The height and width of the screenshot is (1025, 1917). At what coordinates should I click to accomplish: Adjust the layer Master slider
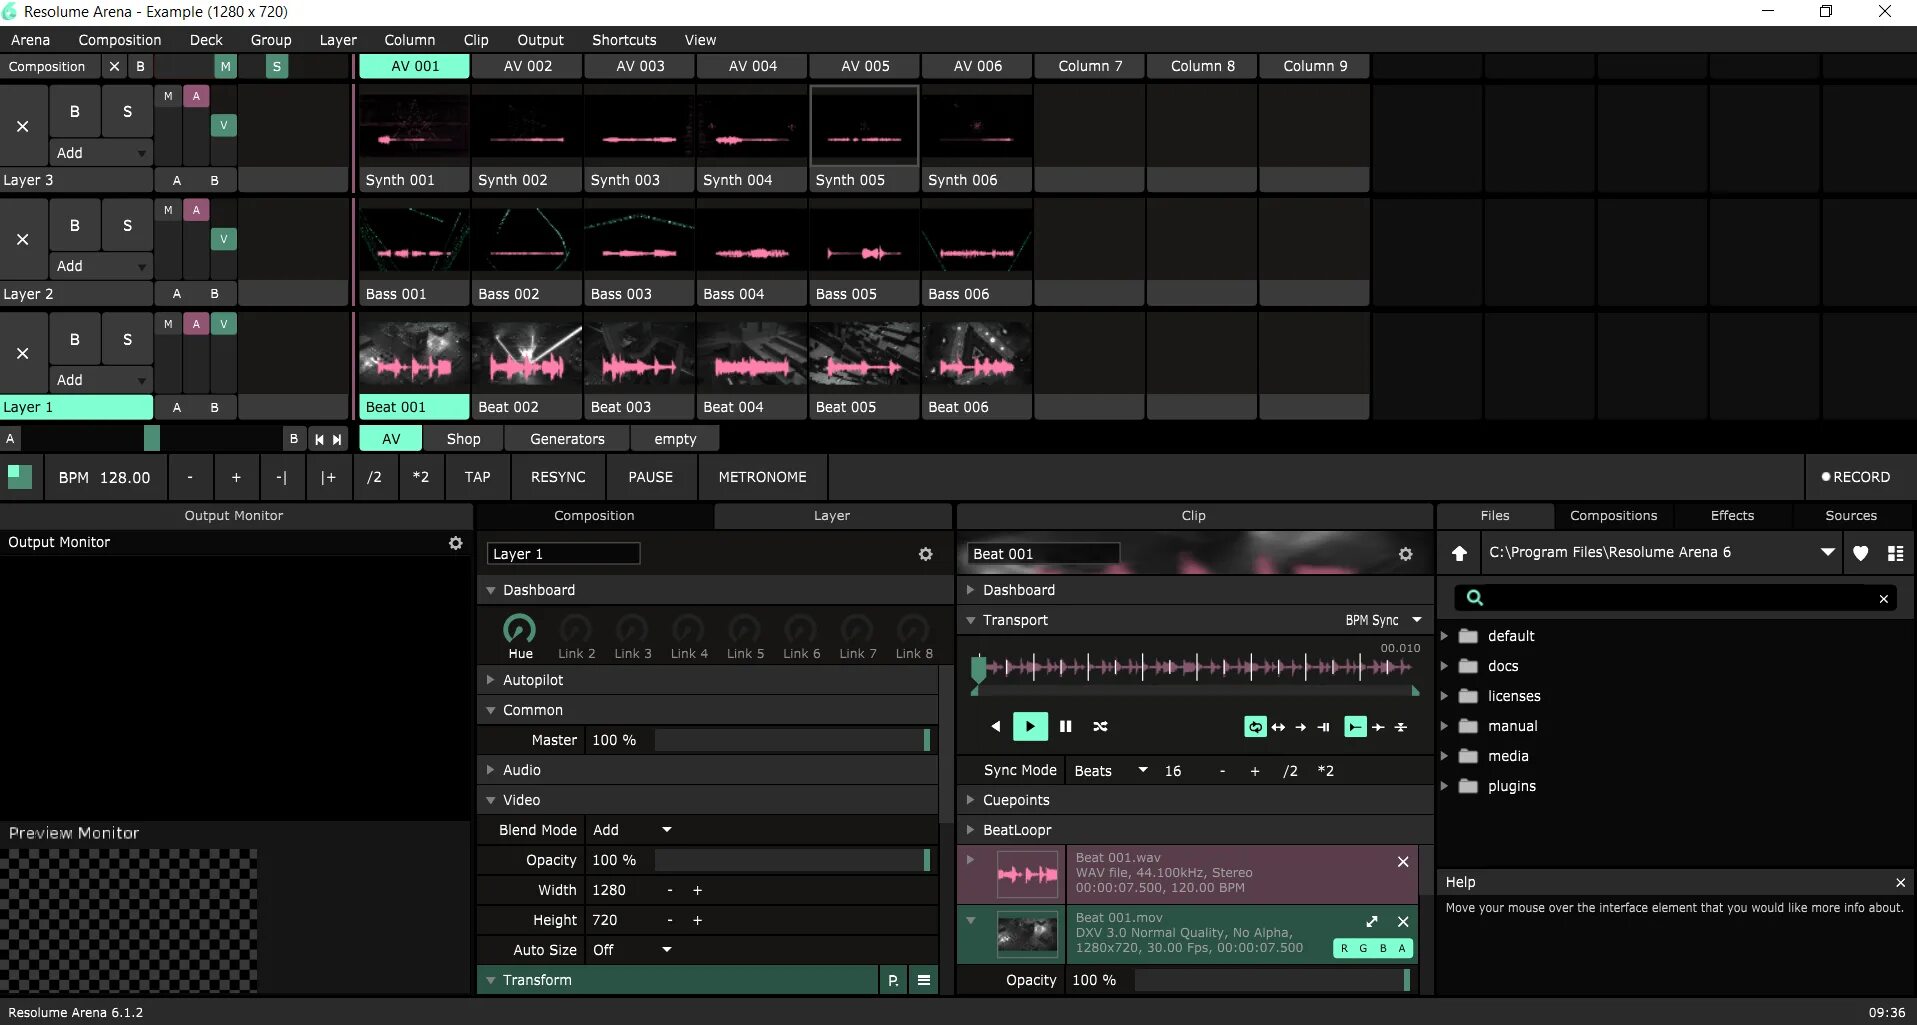pyautogui.click(x=792, y=740)
